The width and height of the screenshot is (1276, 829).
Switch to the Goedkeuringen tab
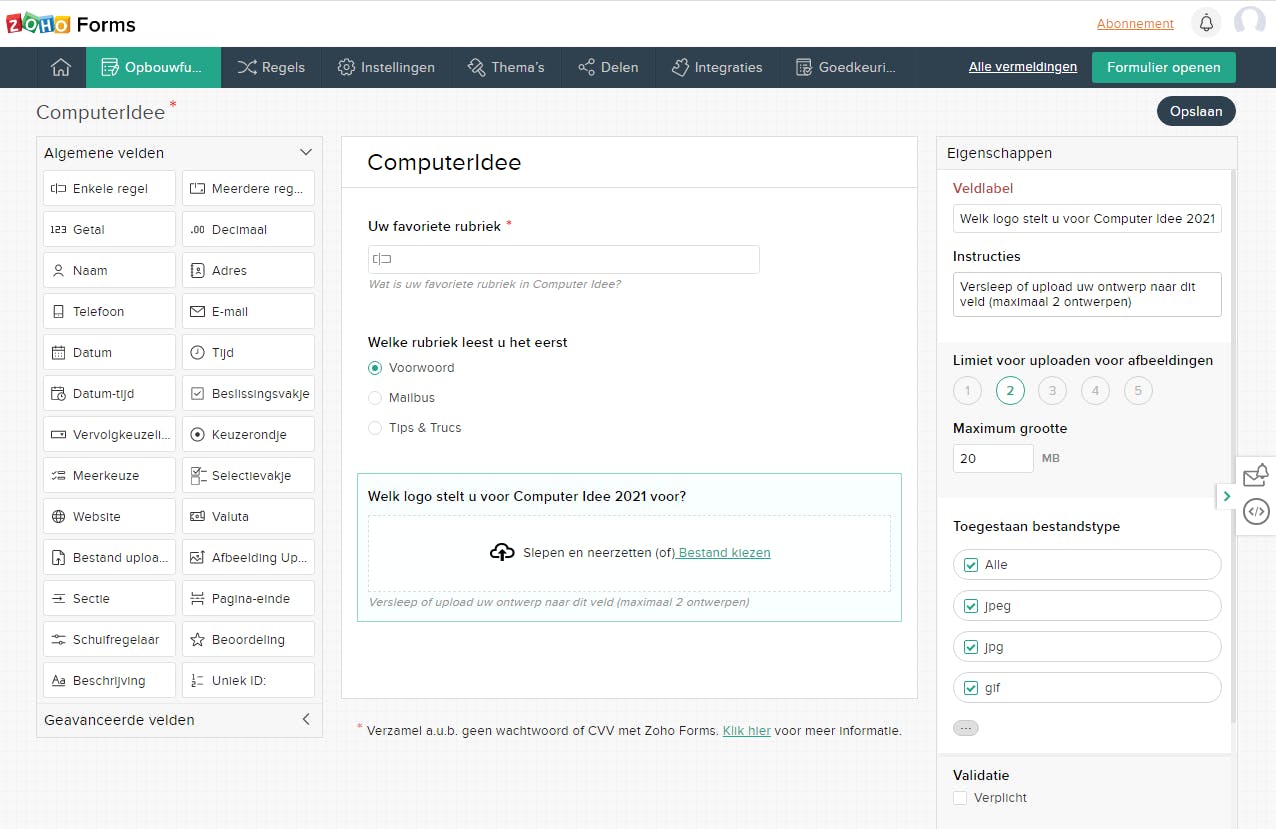[846, 67]
